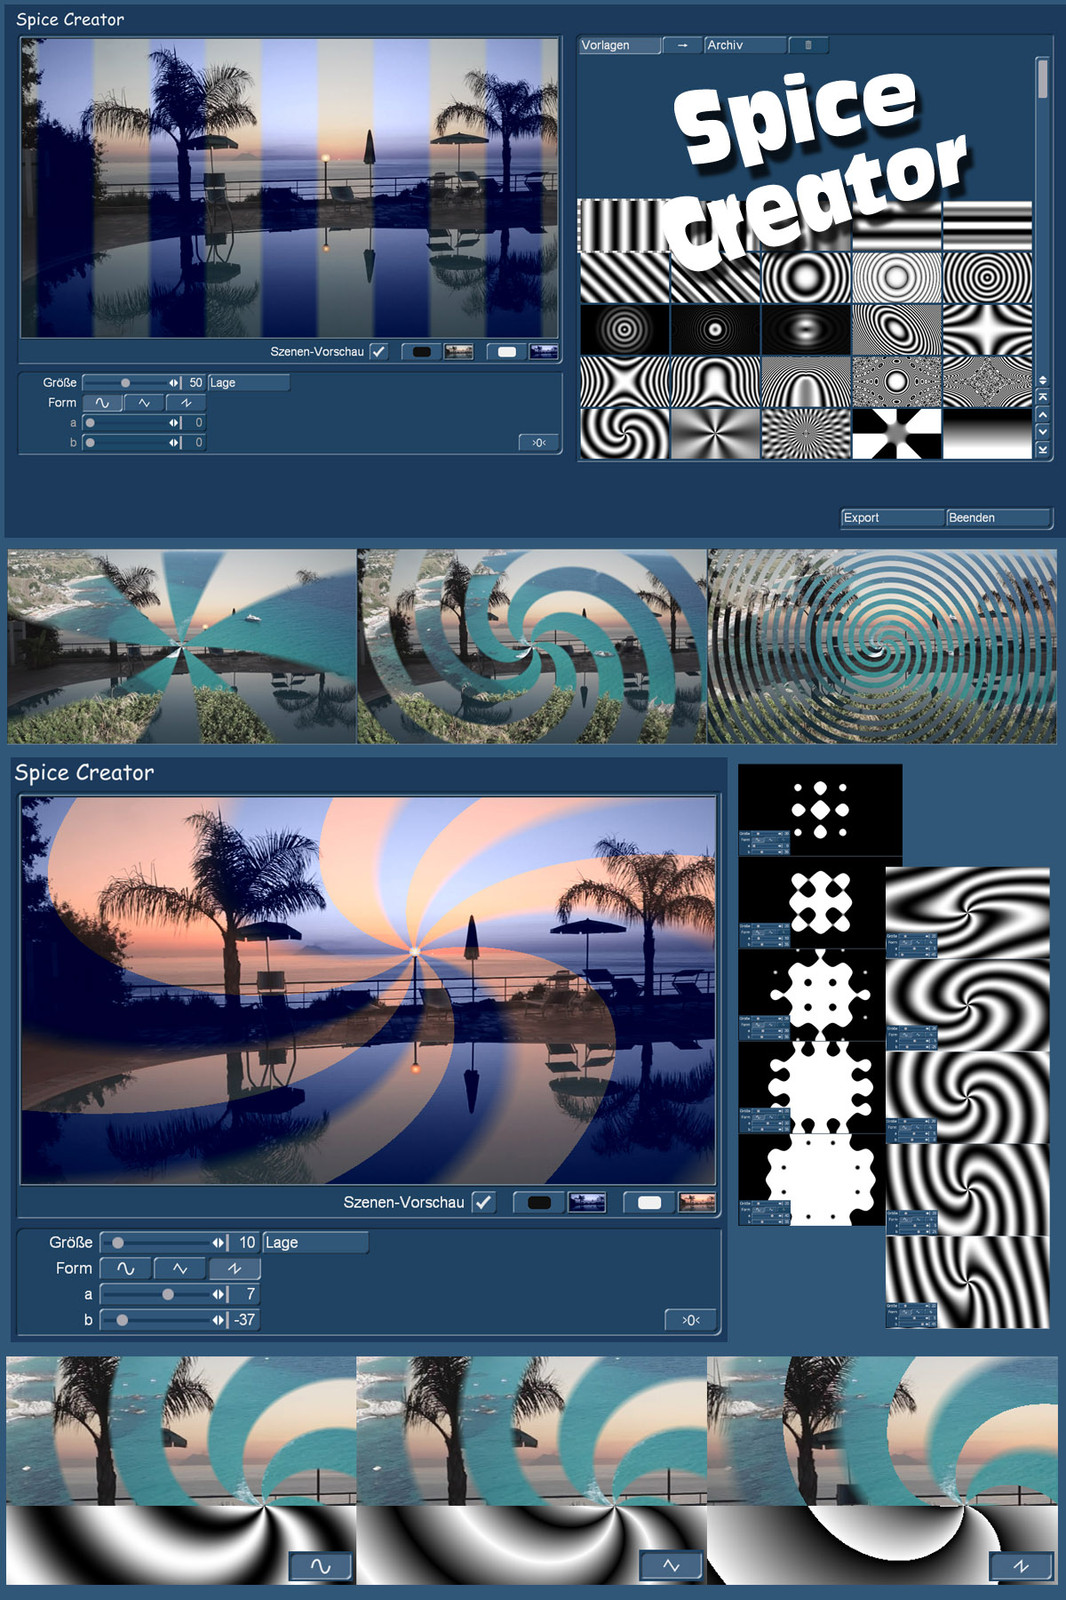
Task: Click the trash icon next to Archiv
Action: 808,45
